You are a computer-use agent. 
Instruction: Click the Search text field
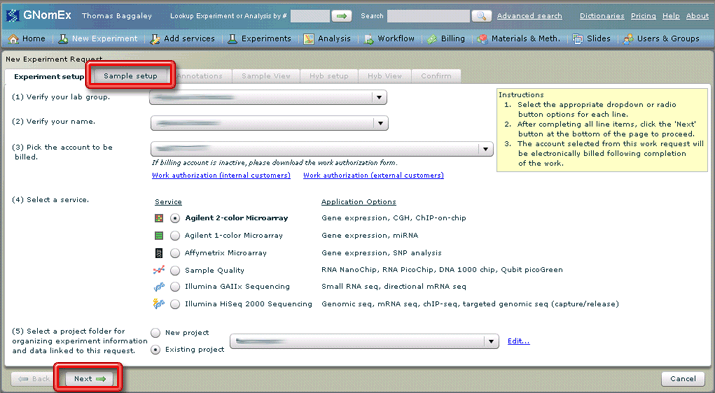click(x=428, y=16)
